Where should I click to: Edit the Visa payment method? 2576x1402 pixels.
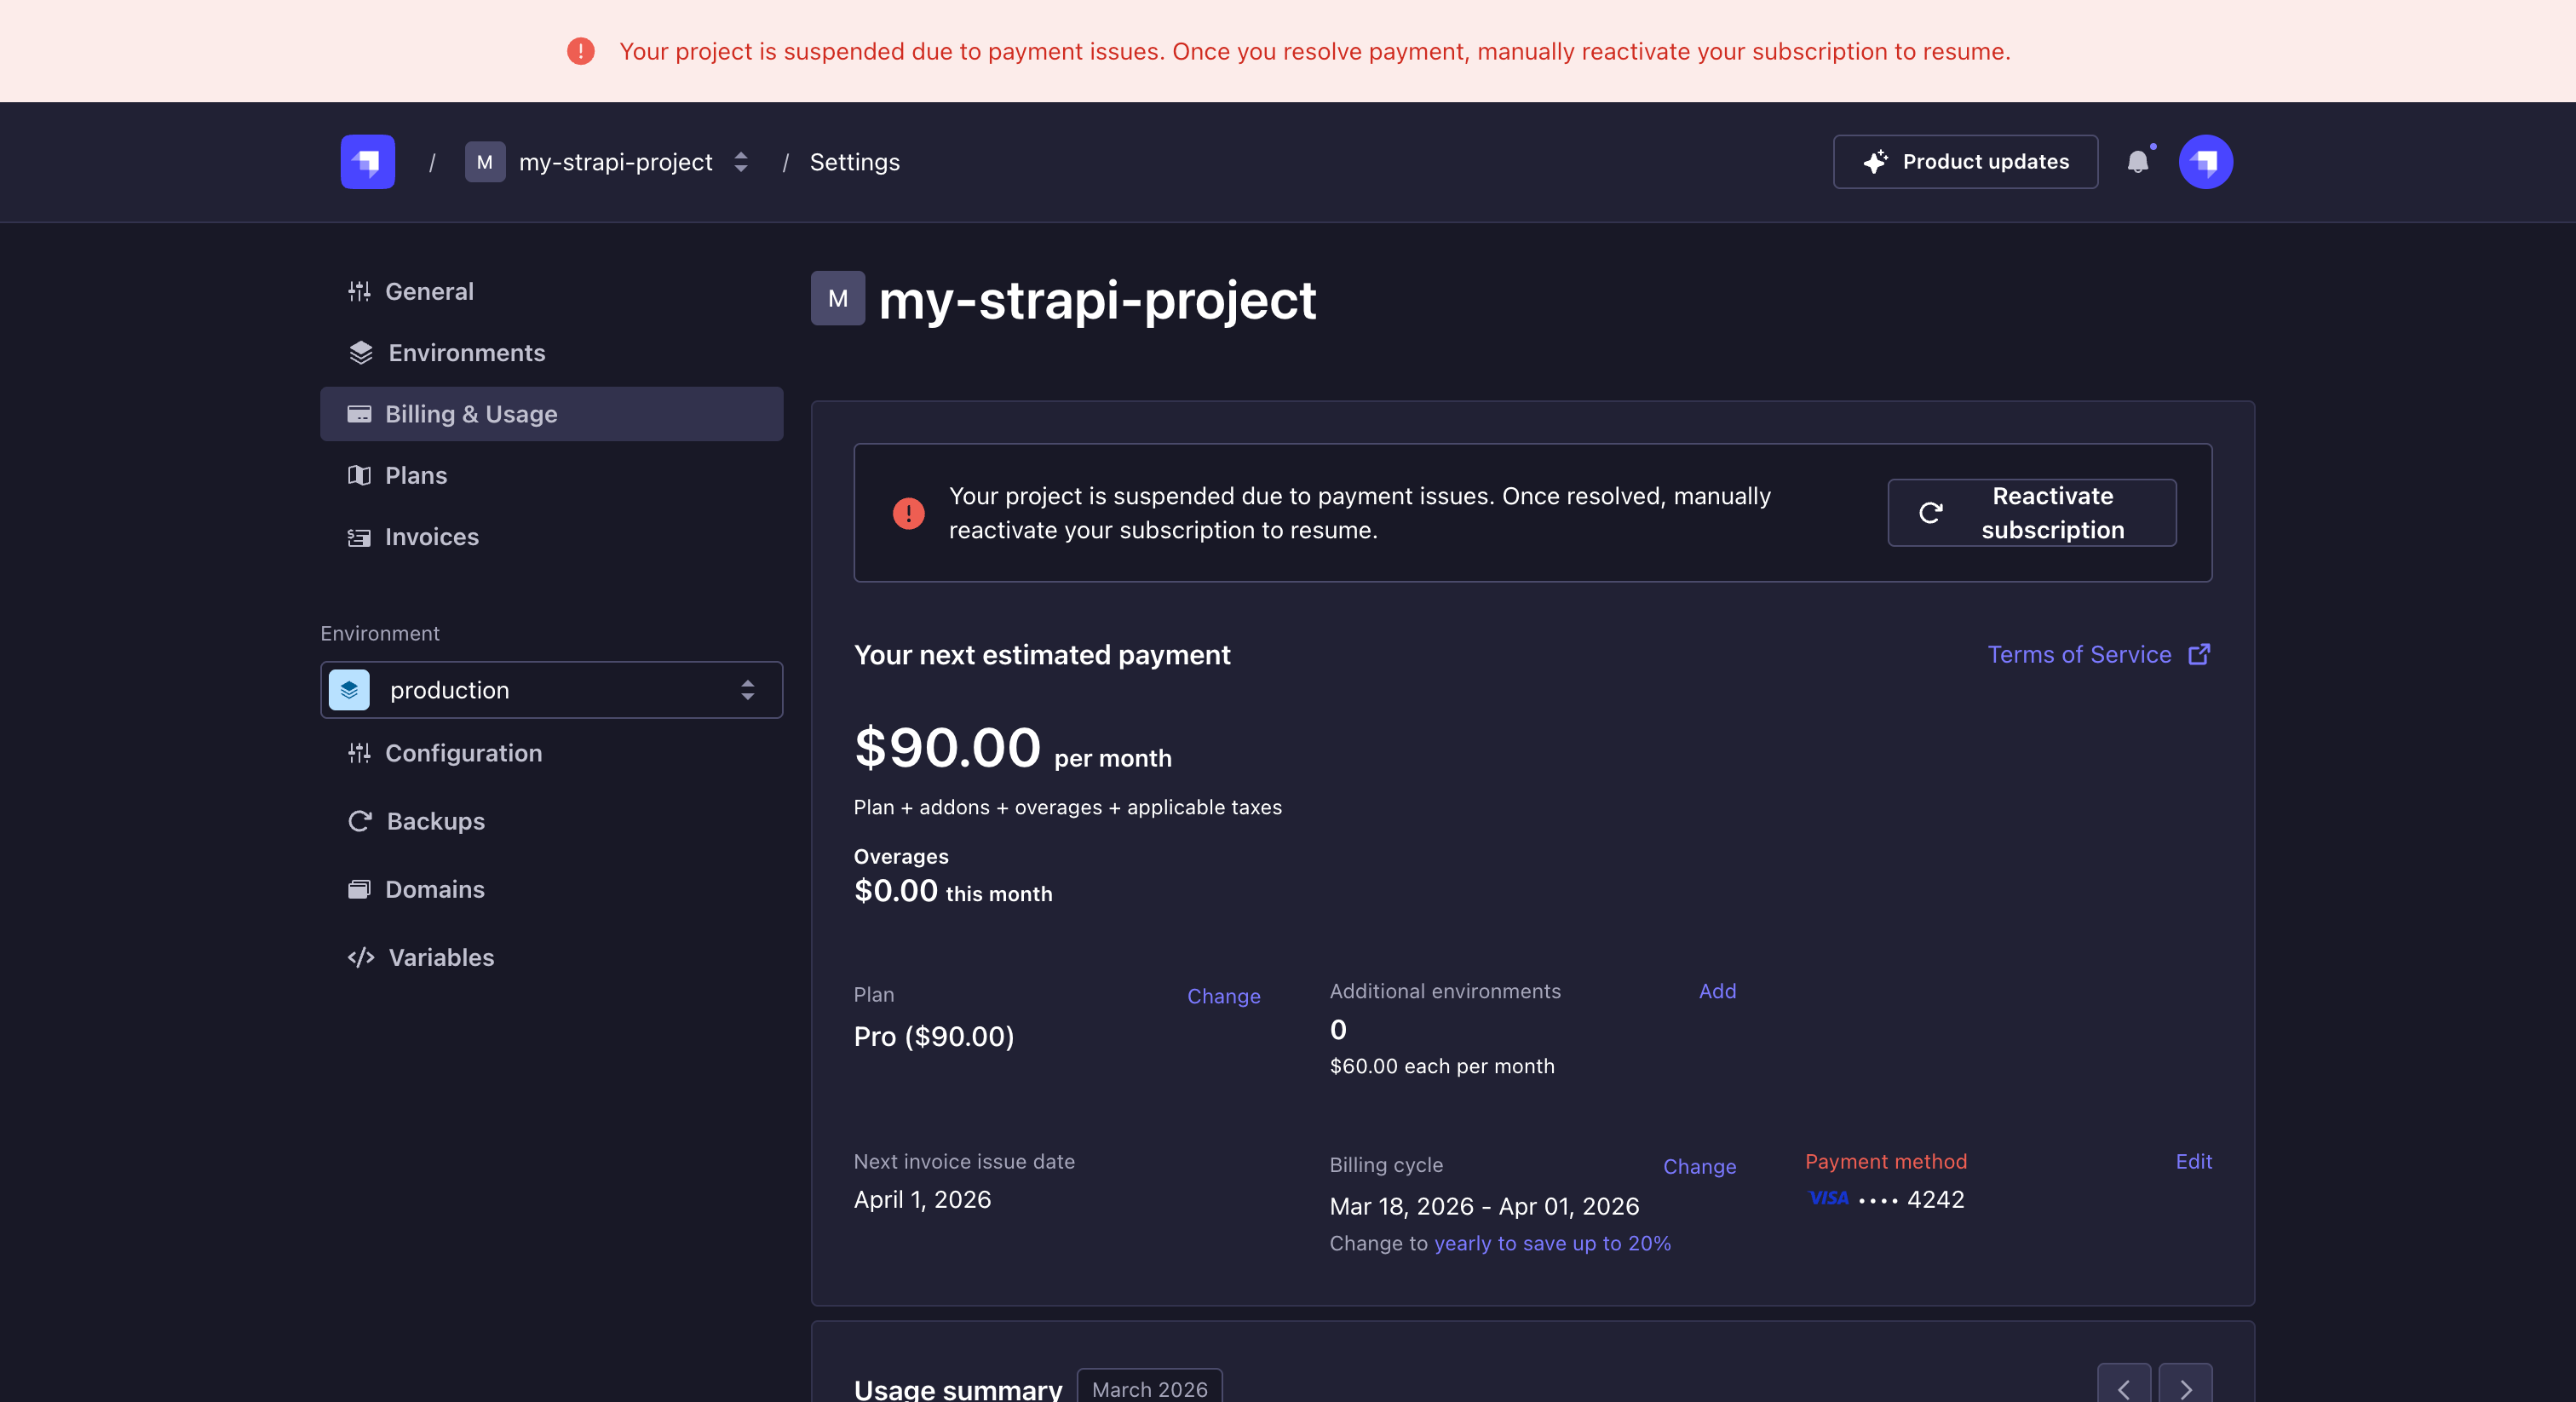2193,1161
